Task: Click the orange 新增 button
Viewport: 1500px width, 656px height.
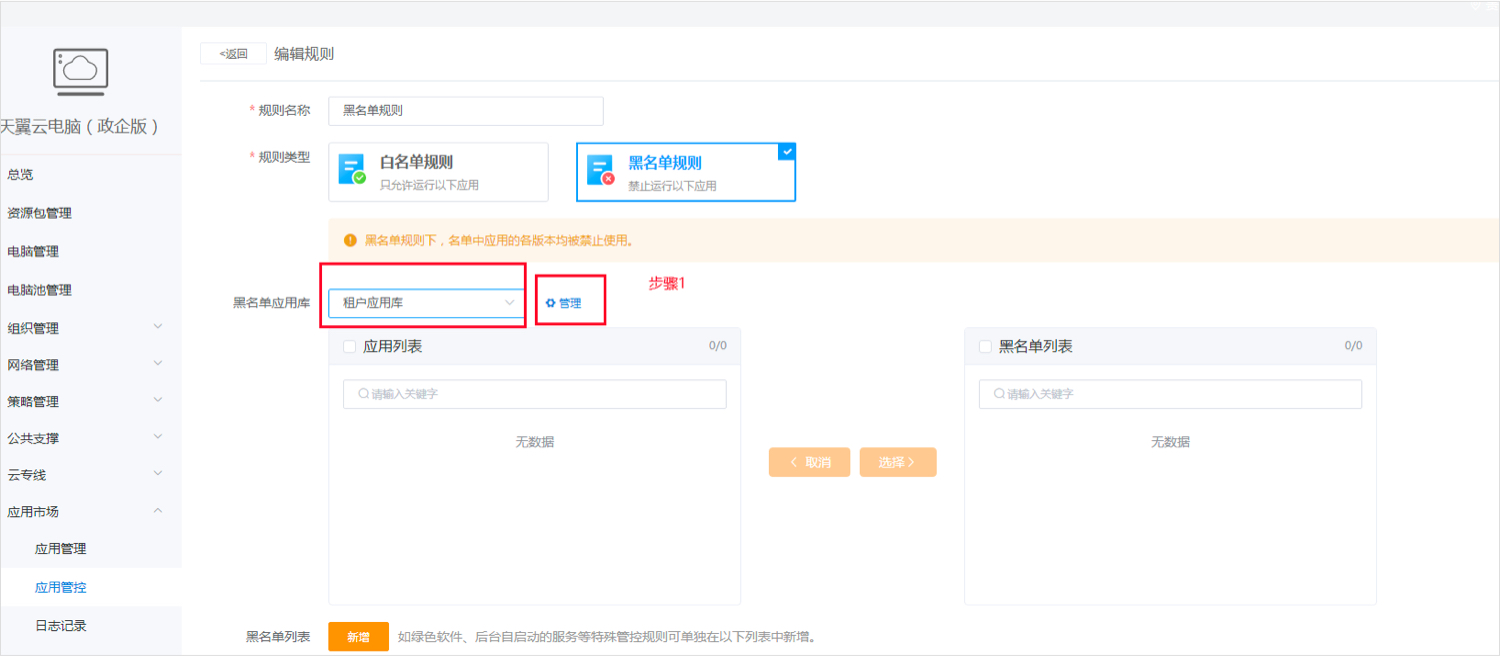Action: [x=358, y=636]
